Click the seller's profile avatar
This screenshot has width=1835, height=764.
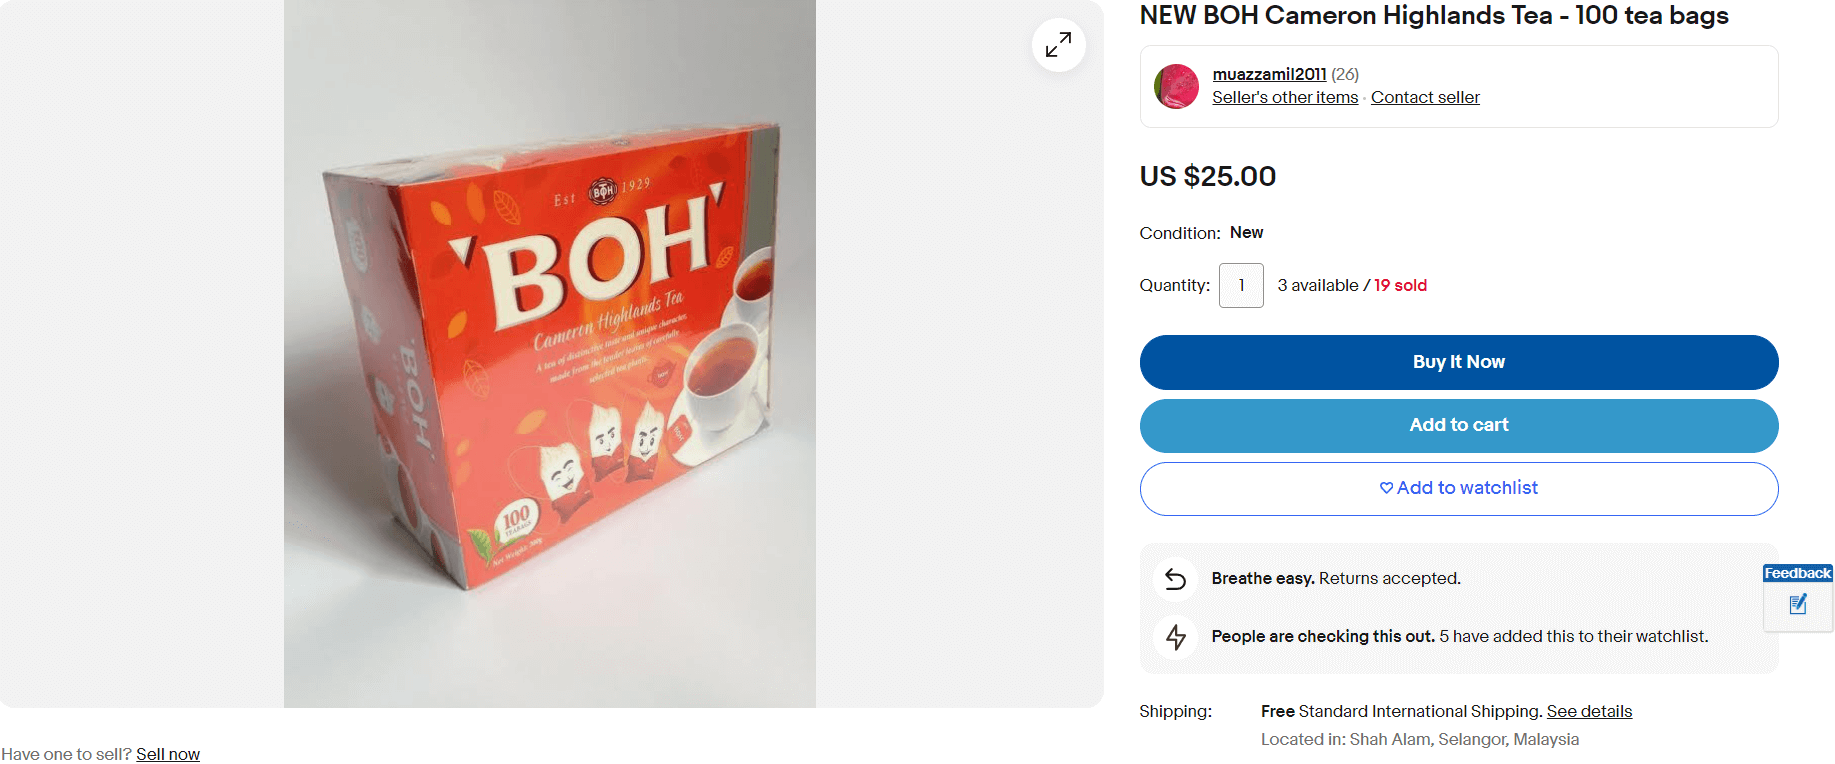click(x=1176, y=87)
